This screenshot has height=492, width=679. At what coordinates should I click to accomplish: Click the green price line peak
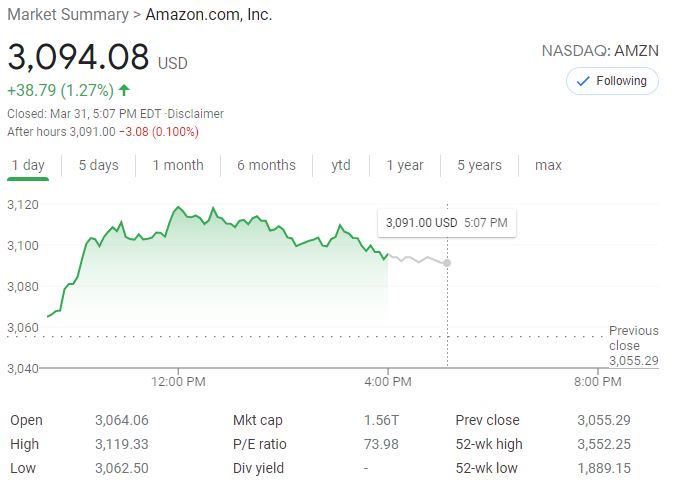178,207
